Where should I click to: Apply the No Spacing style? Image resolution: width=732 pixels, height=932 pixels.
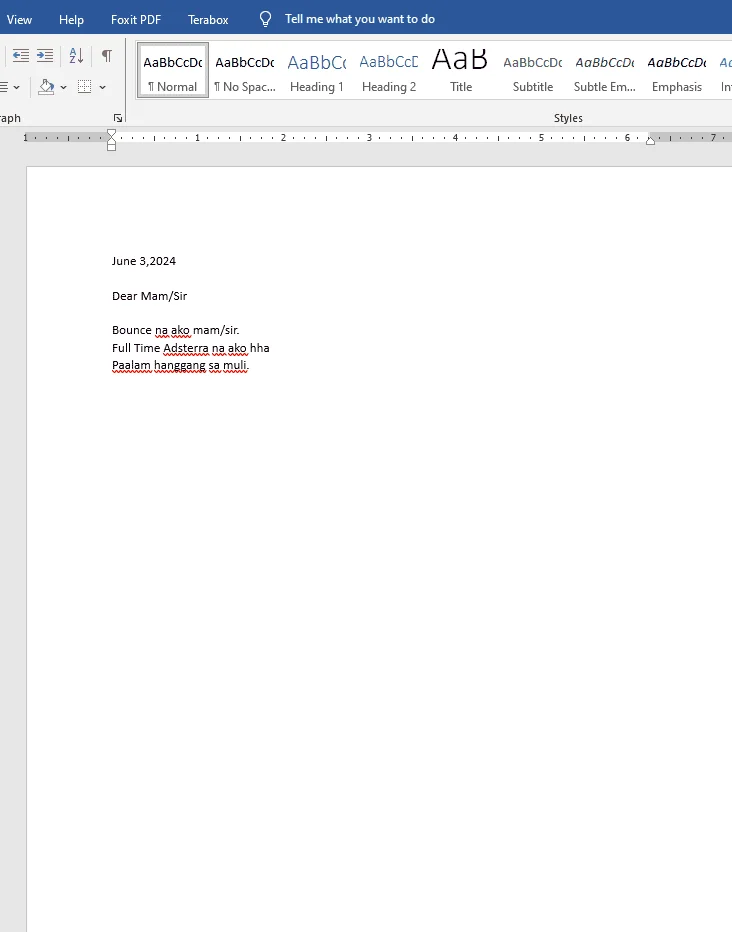(x=245, y=70)
